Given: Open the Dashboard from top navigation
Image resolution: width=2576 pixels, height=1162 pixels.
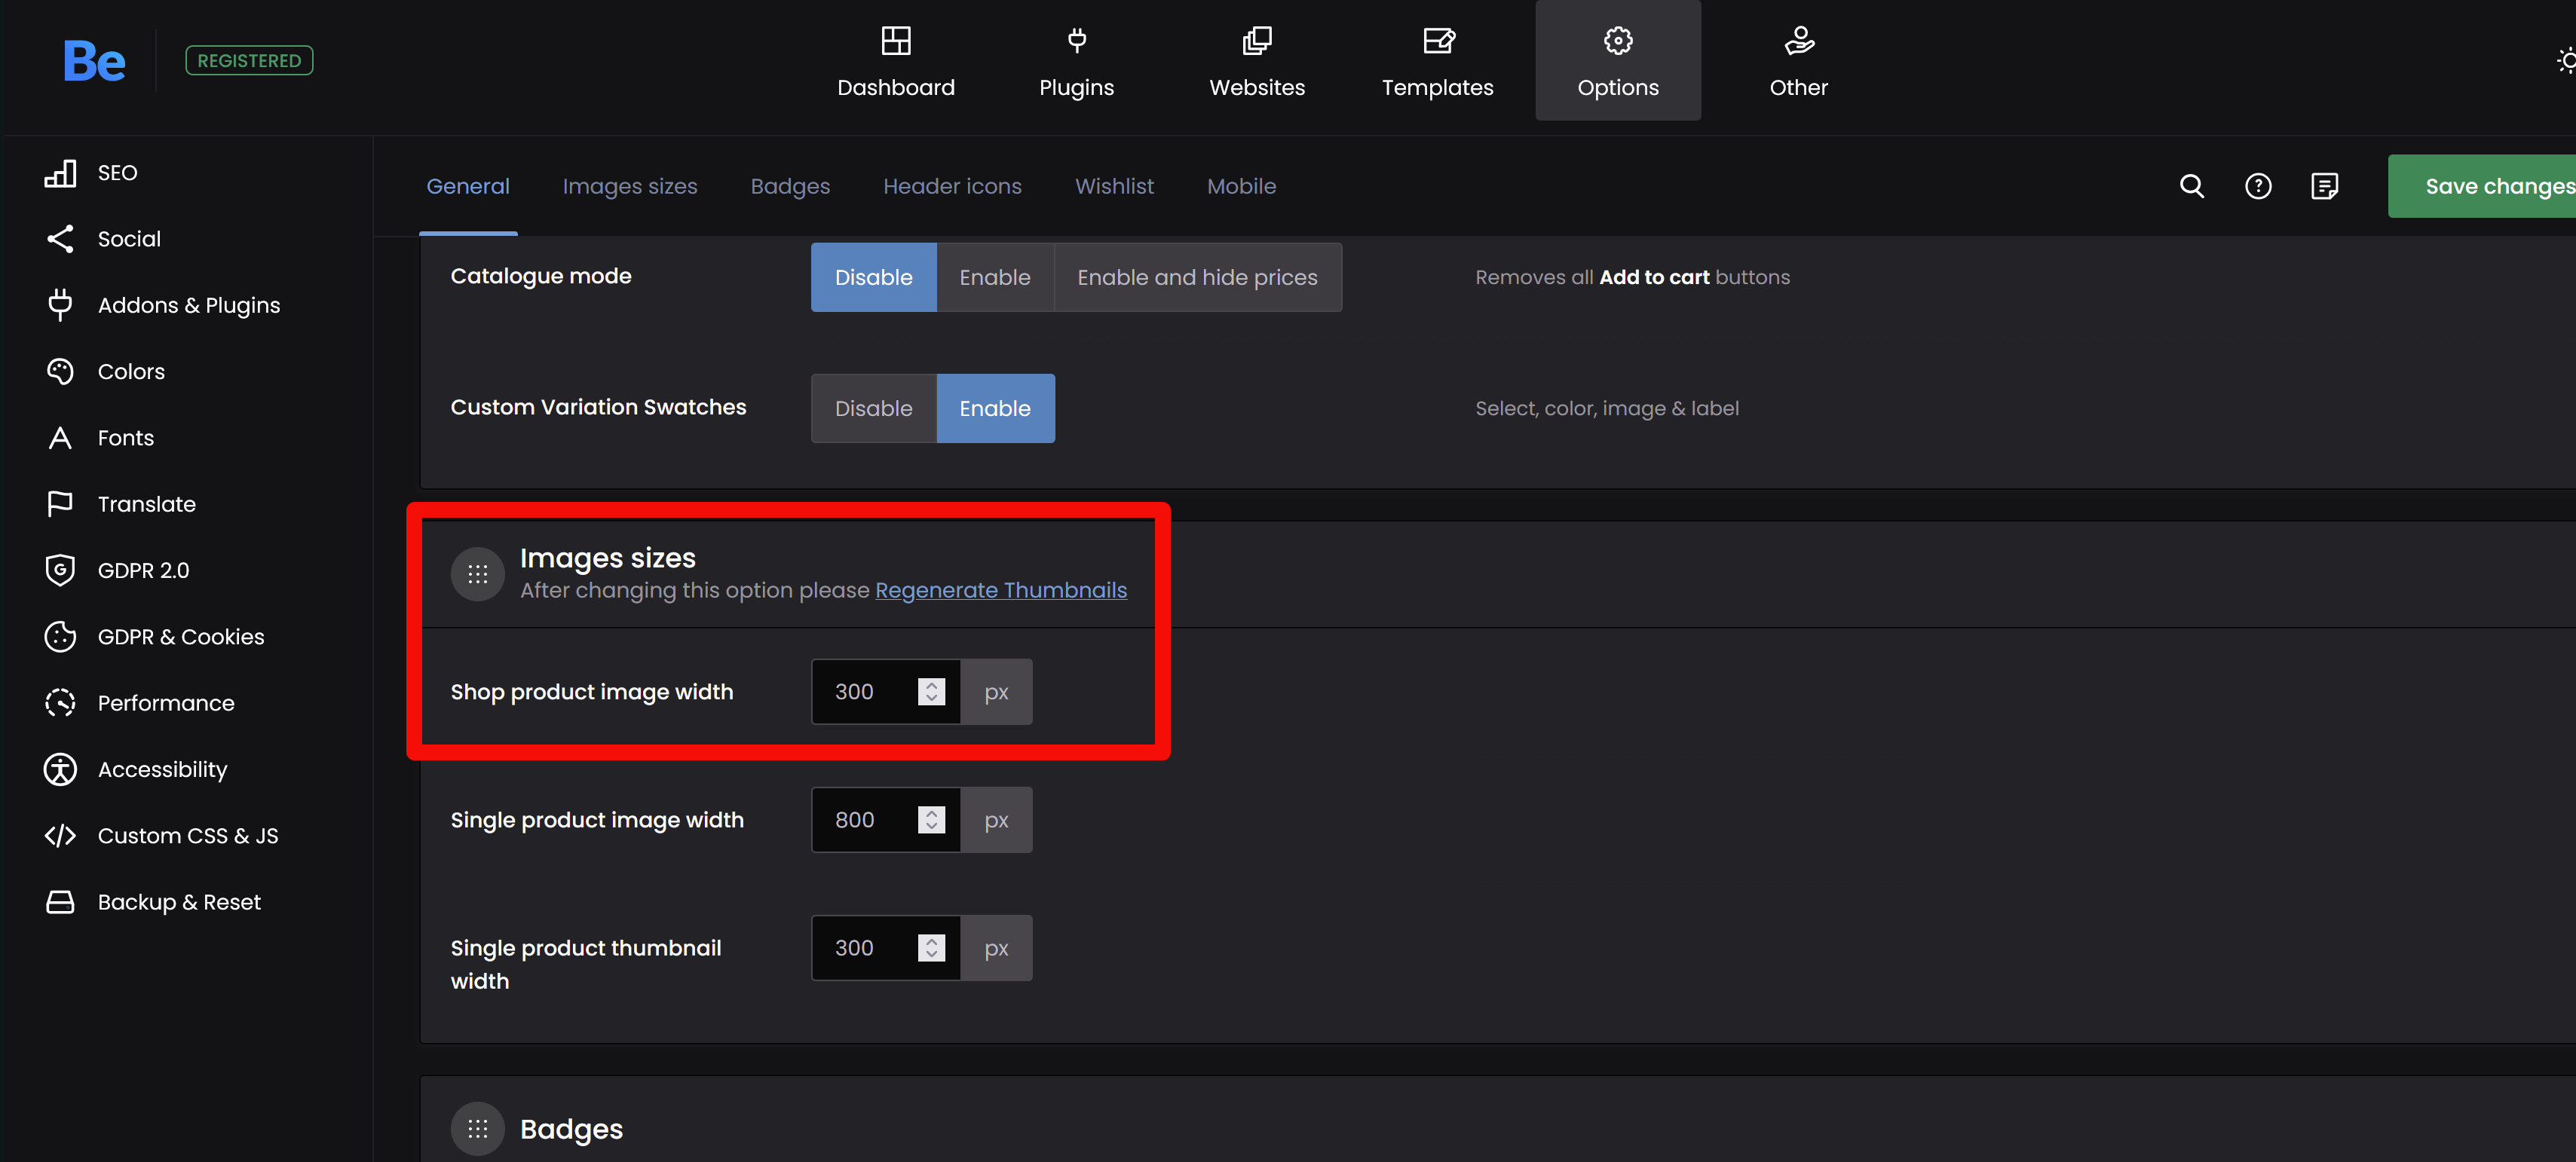Looking at the screenshot, I should click(895, 61).
